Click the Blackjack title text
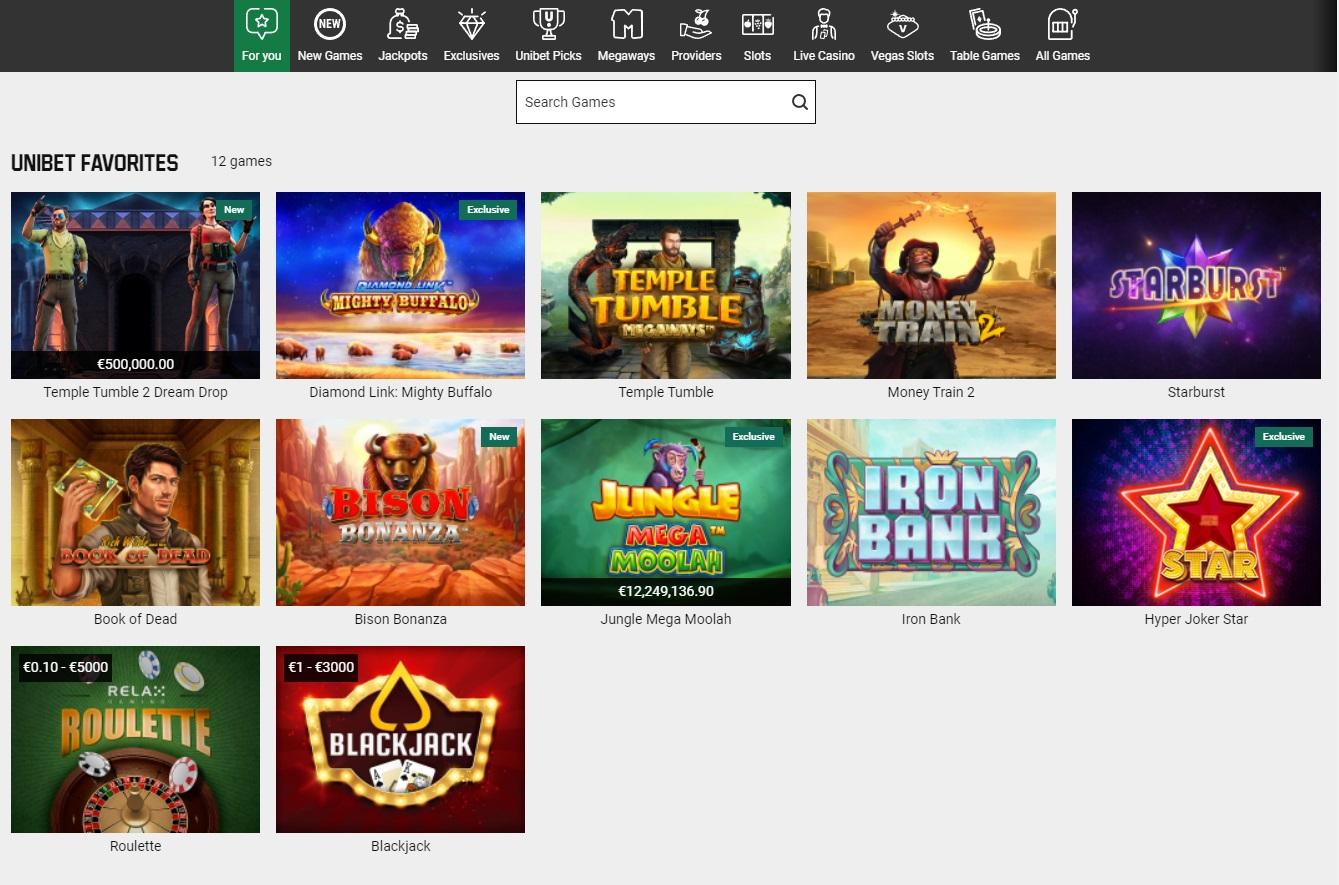Screen dimensions: 1339x885 click(400, 846)
